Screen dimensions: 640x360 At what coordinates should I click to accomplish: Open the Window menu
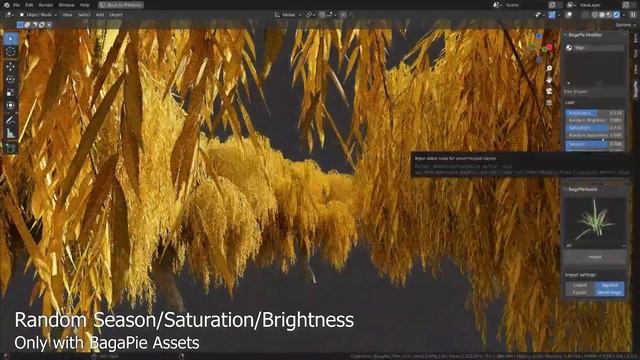[x=67, y=5]
